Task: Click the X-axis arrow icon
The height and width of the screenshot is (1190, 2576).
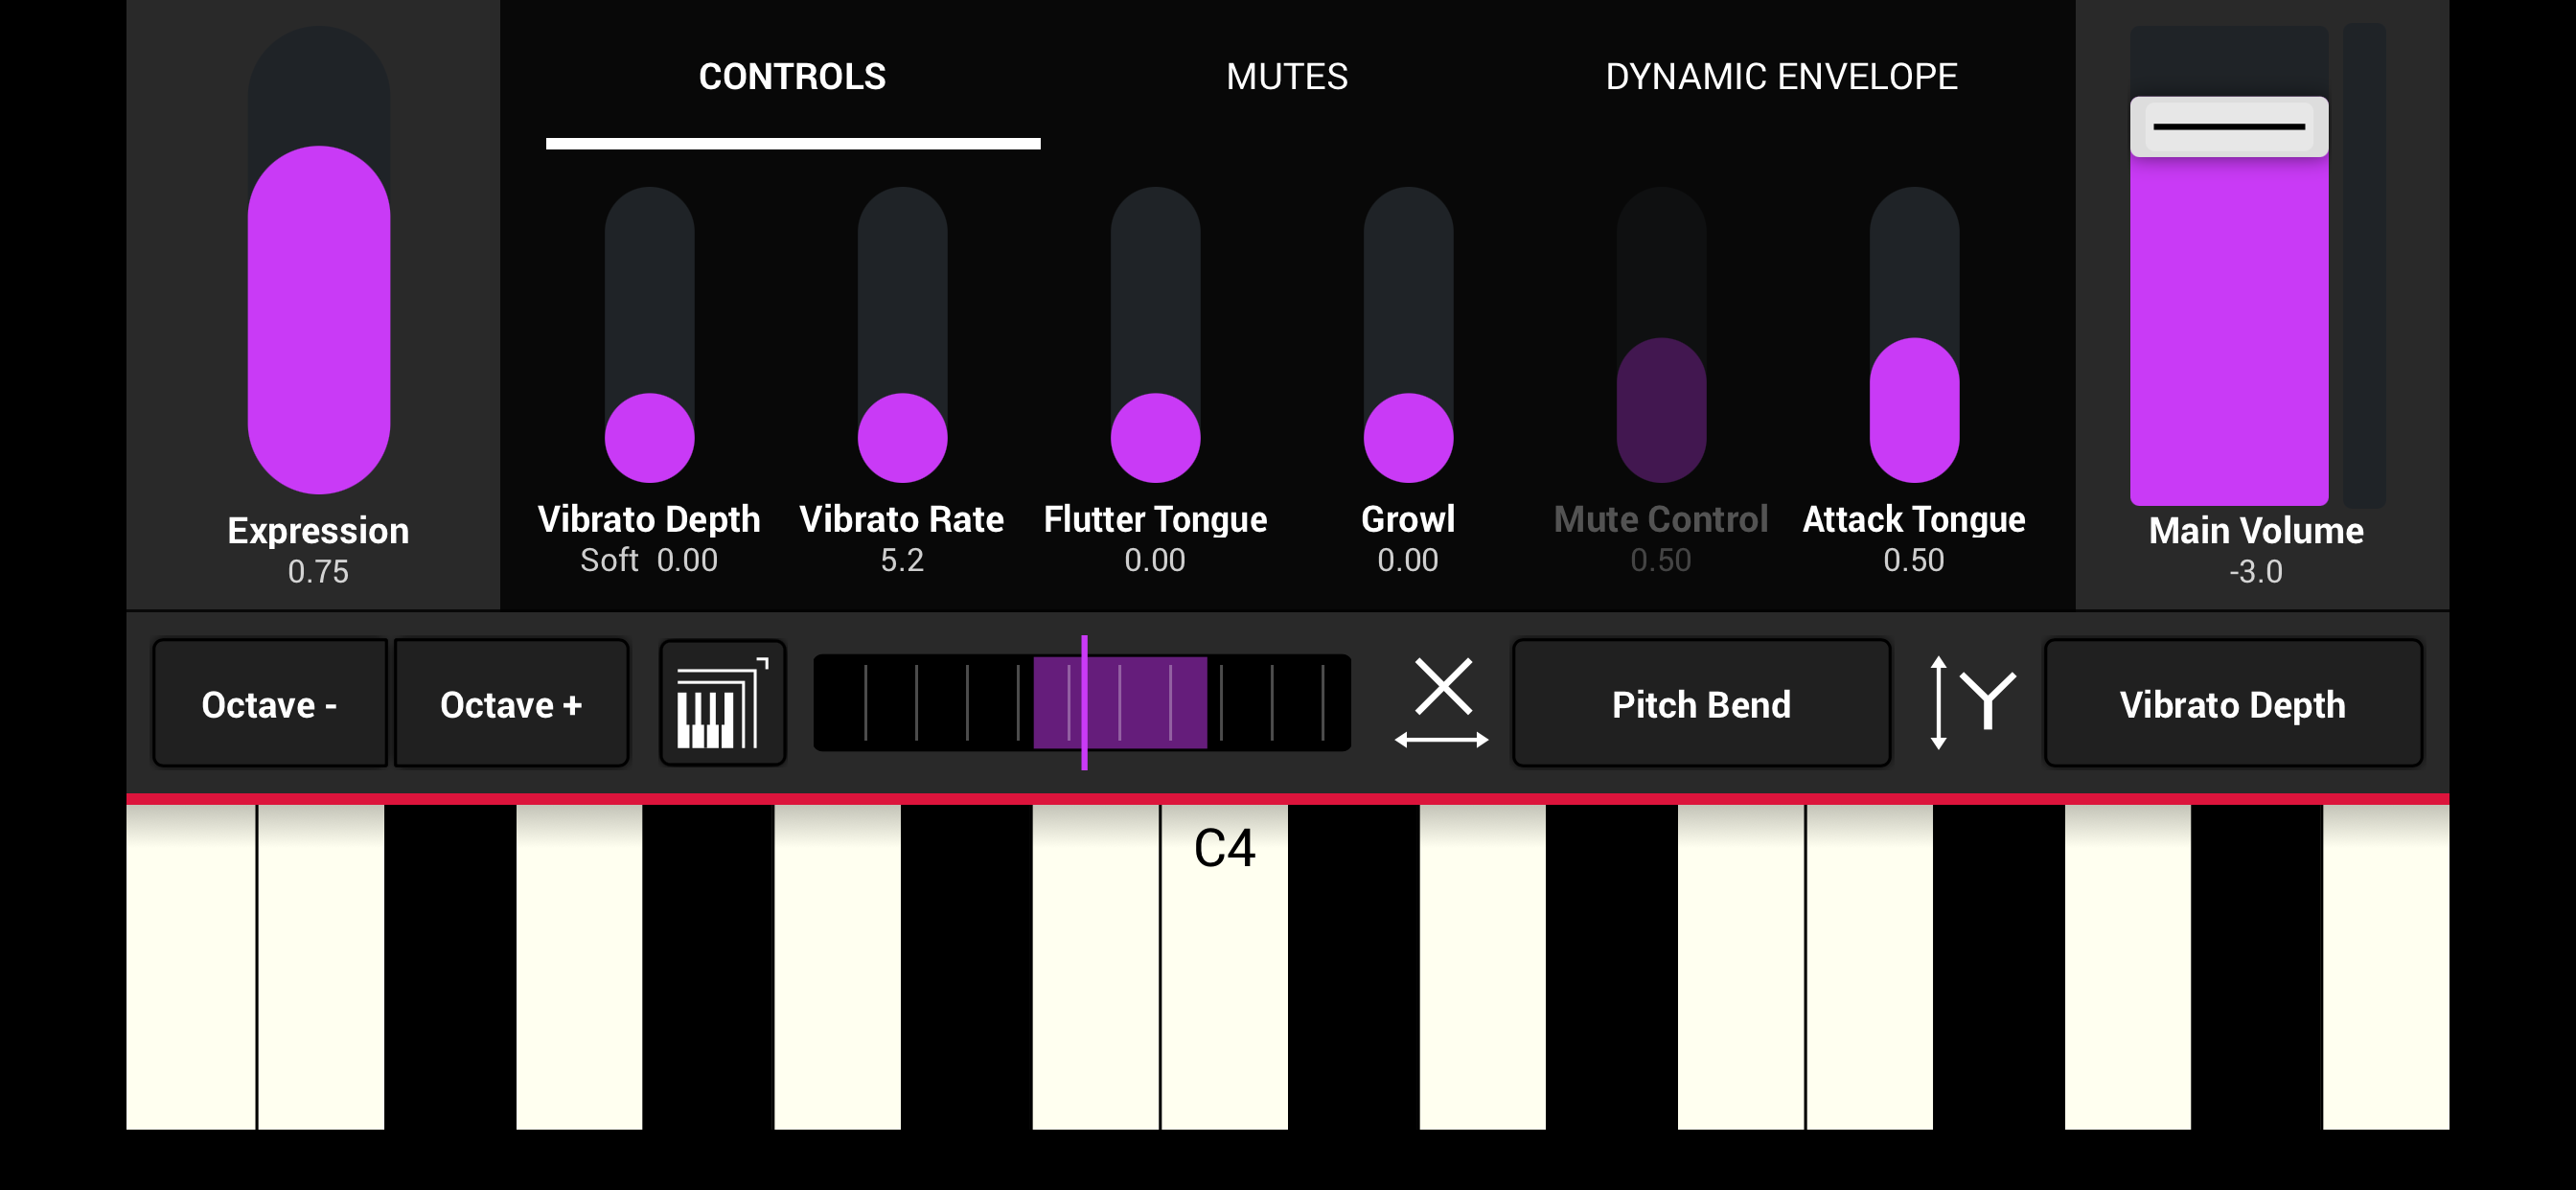Action: tap(1441, 703)
